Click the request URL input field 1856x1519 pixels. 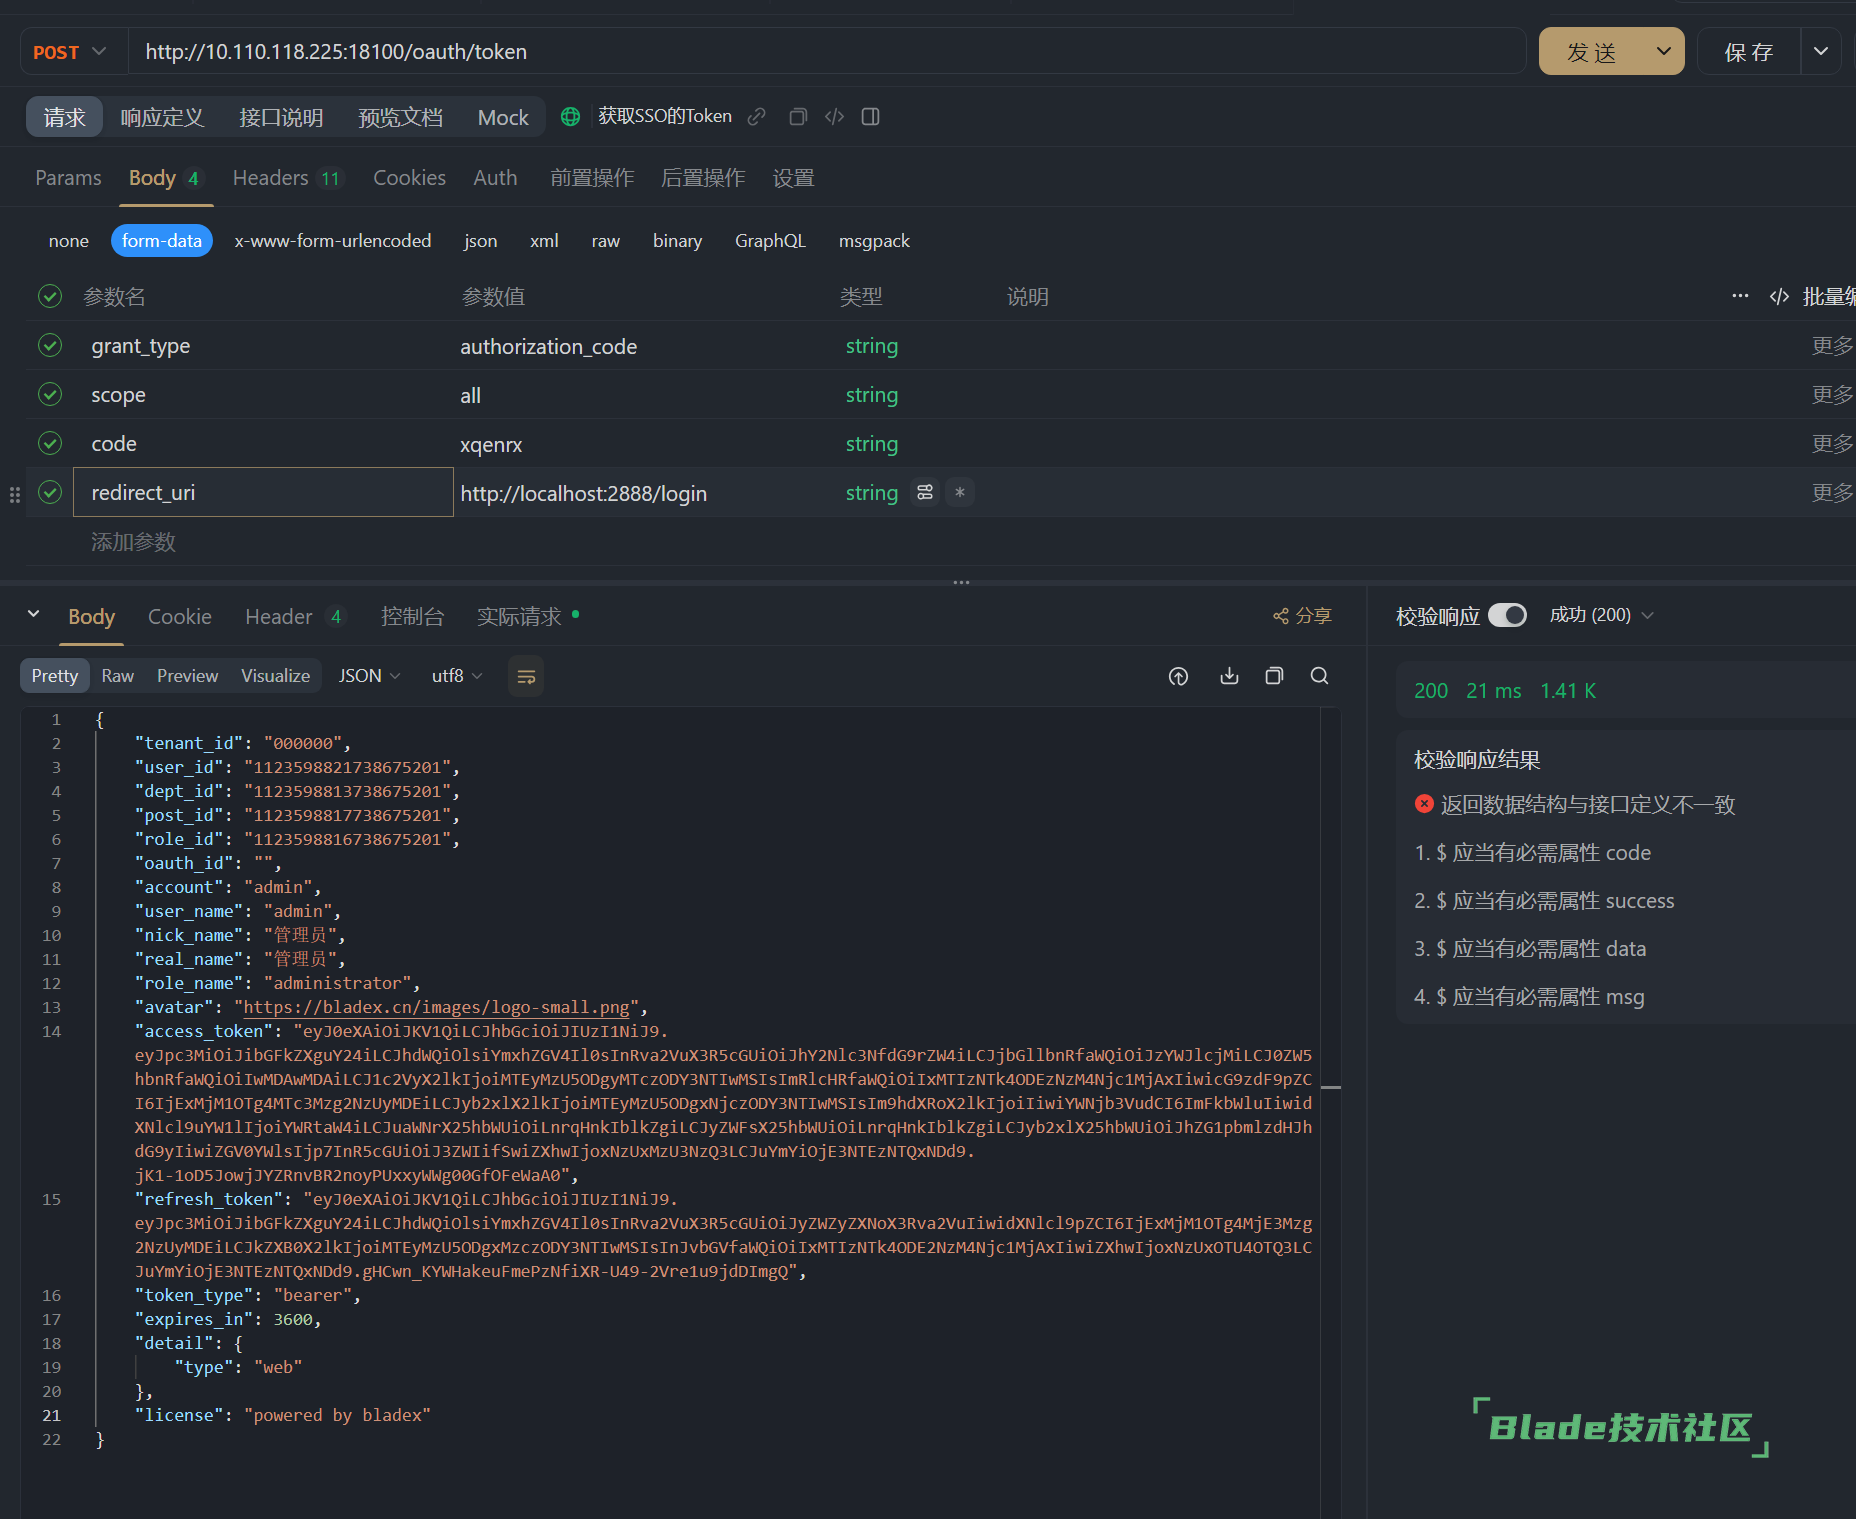[x=825, y=52]
